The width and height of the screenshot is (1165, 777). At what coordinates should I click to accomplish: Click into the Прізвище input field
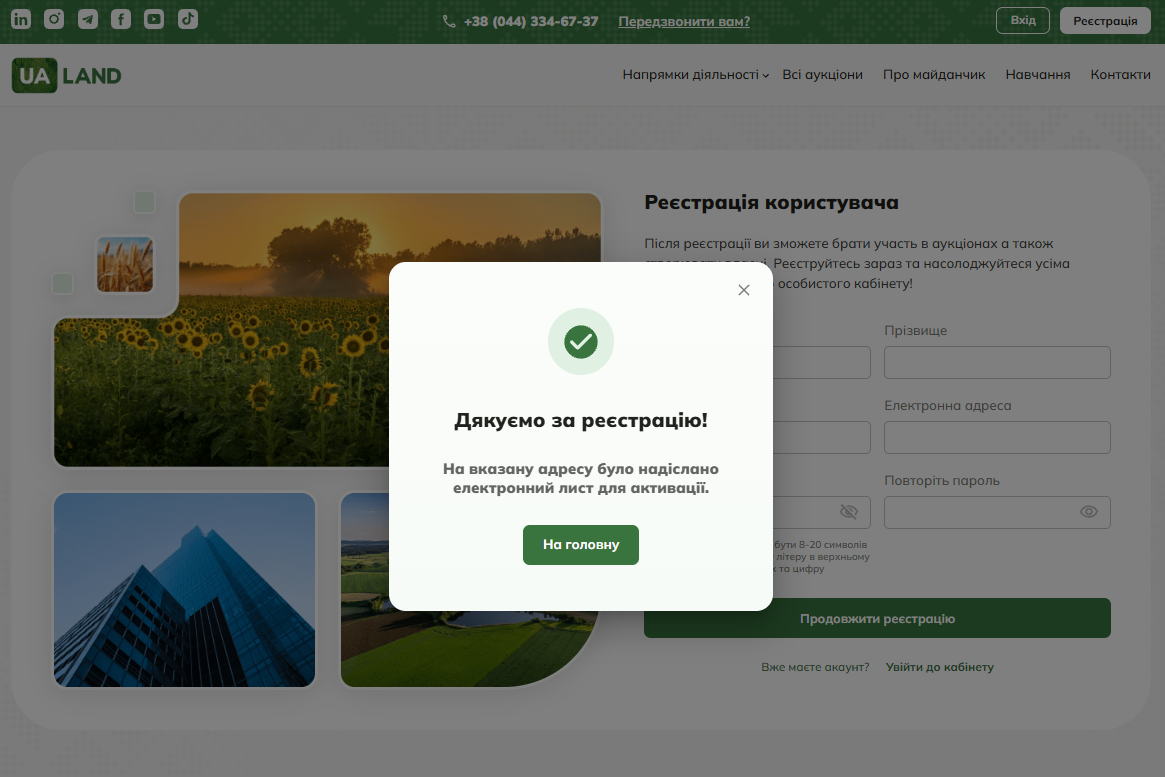997,363
